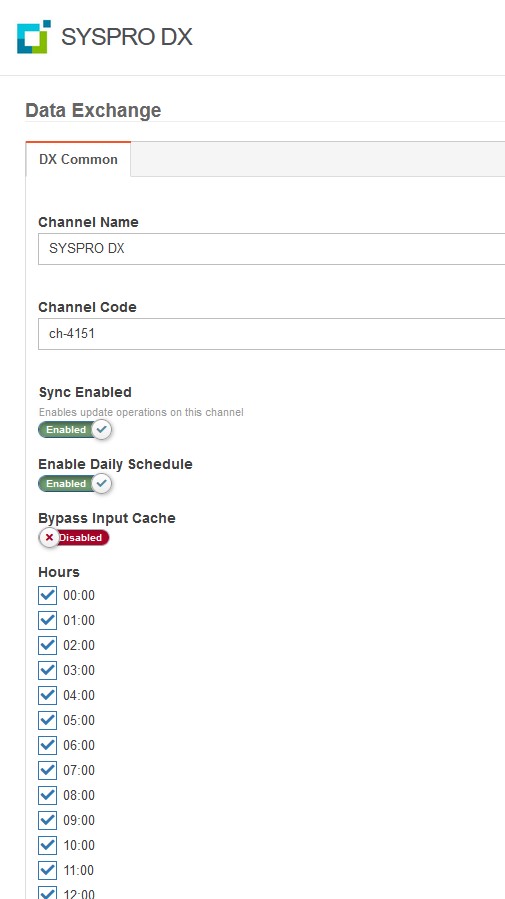Image resolution: width=505 pixels, height=899 pixels.
Task: Click the Channel Code input field
Action: [271, 334]
